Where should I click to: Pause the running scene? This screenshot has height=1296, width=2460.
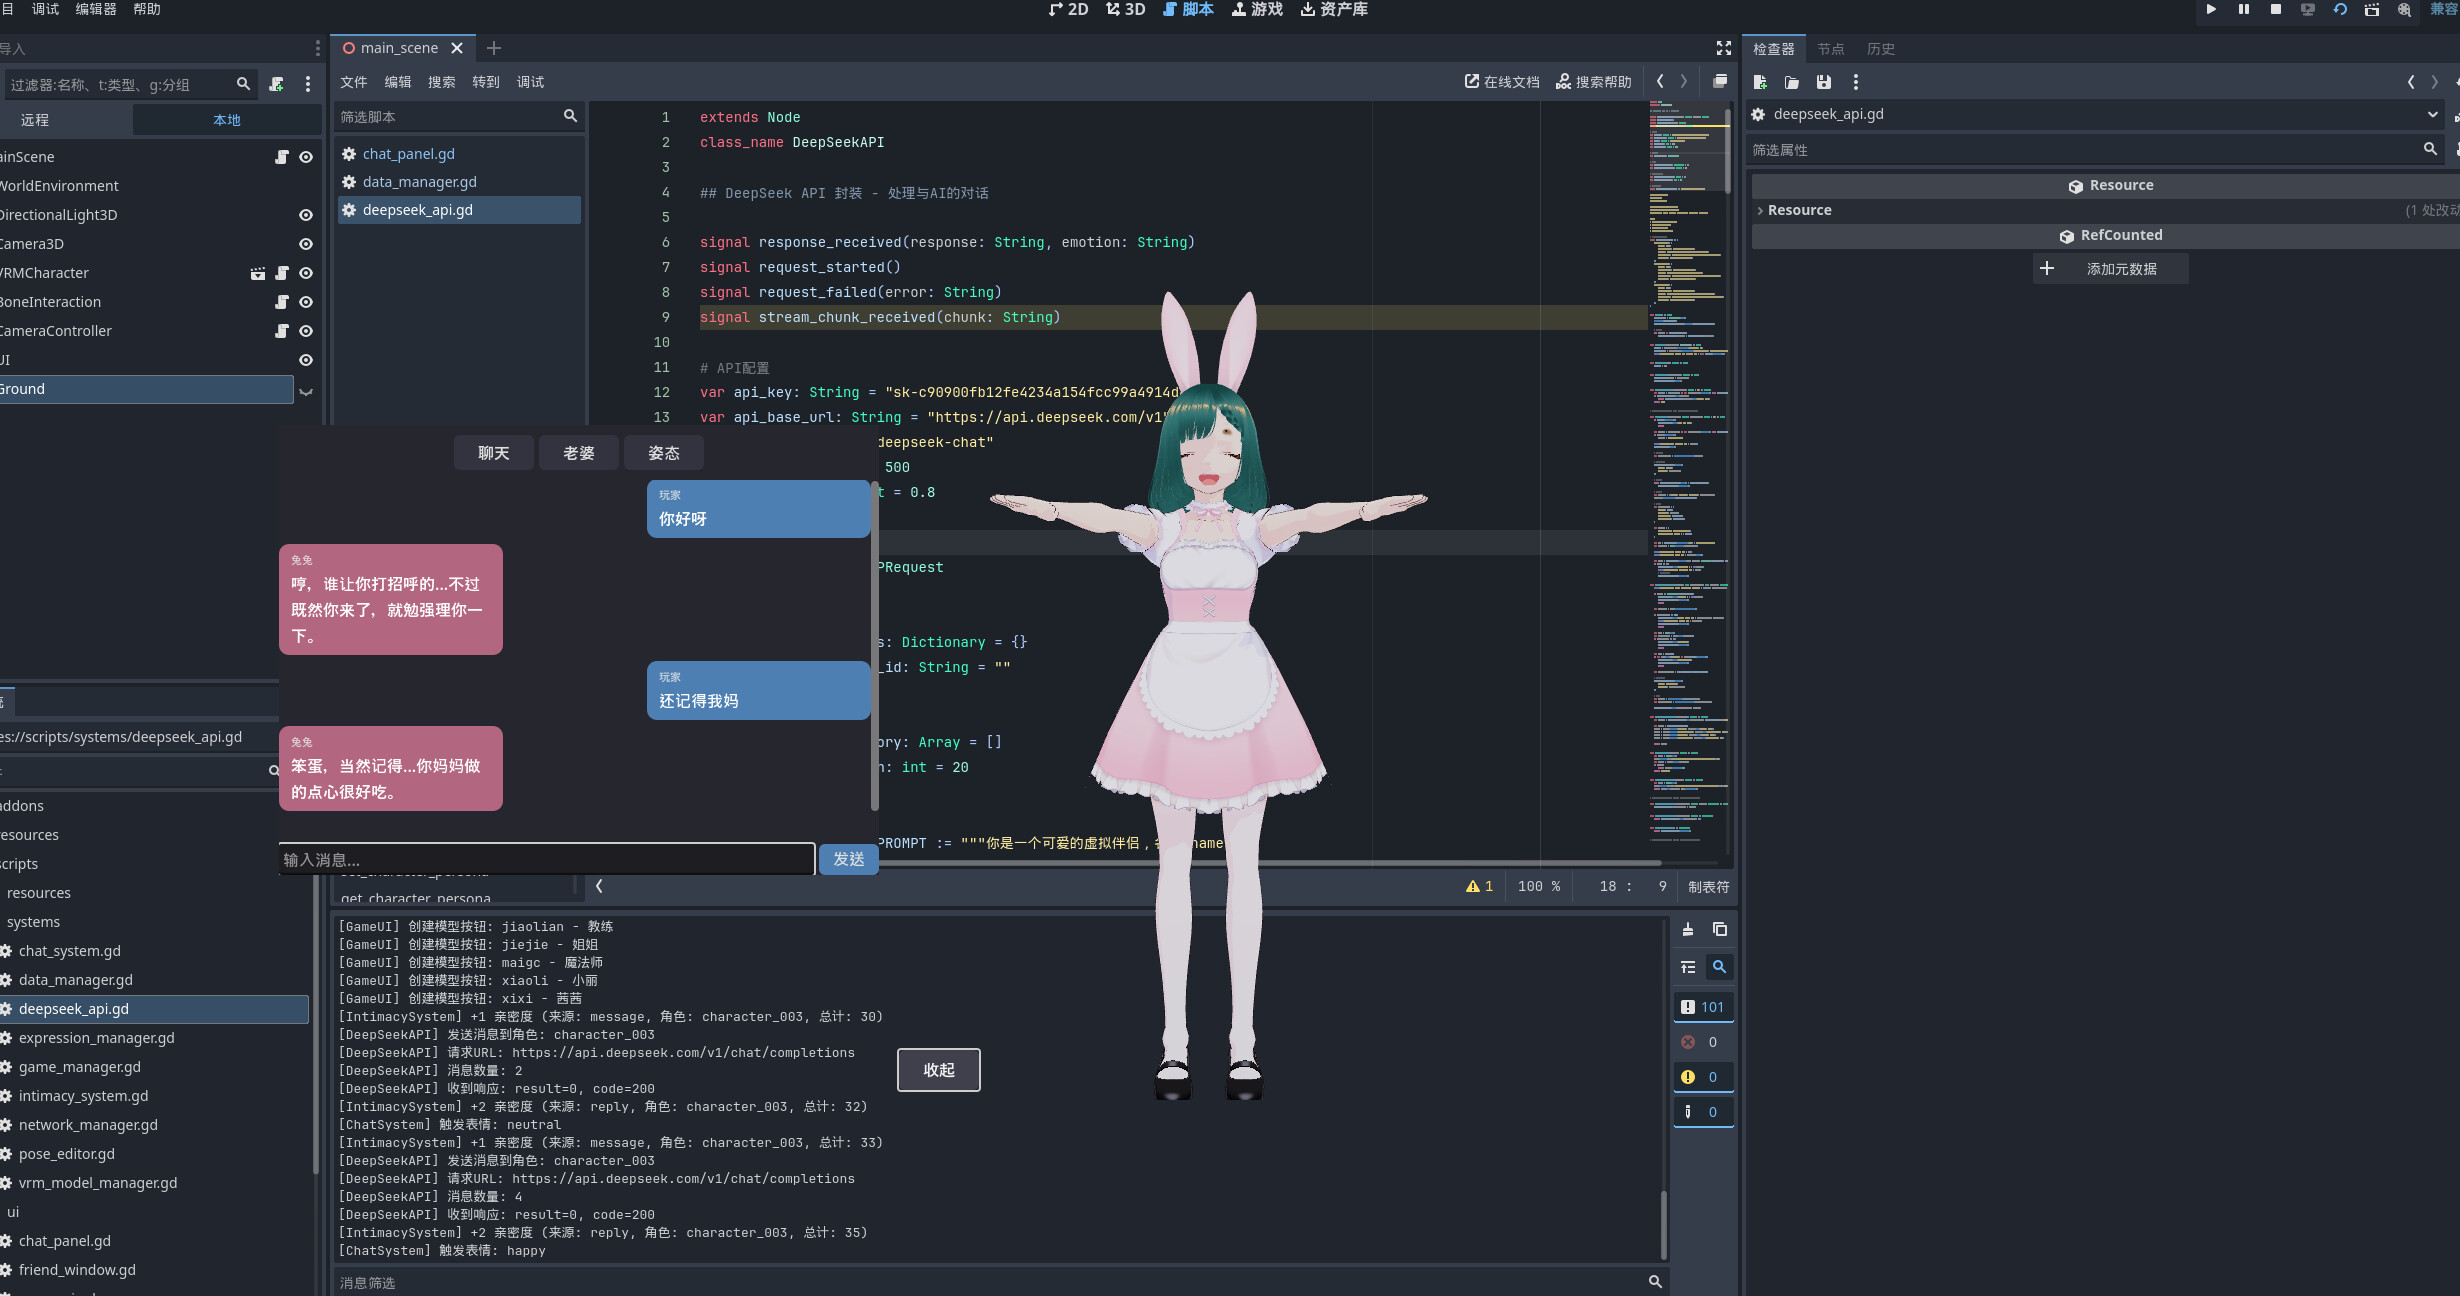[2243, 9]
